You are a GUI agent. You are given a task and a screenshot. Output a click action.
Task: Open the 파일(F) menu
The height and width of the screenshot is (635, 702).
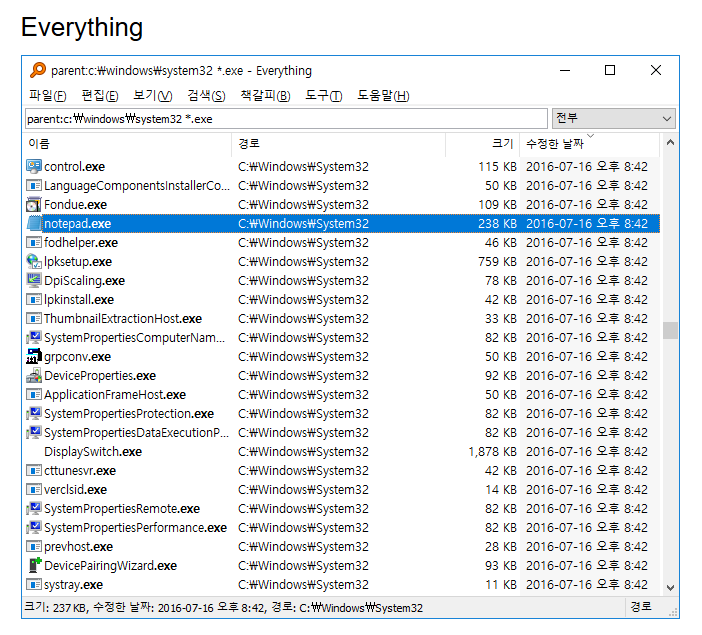coord(47,95)
